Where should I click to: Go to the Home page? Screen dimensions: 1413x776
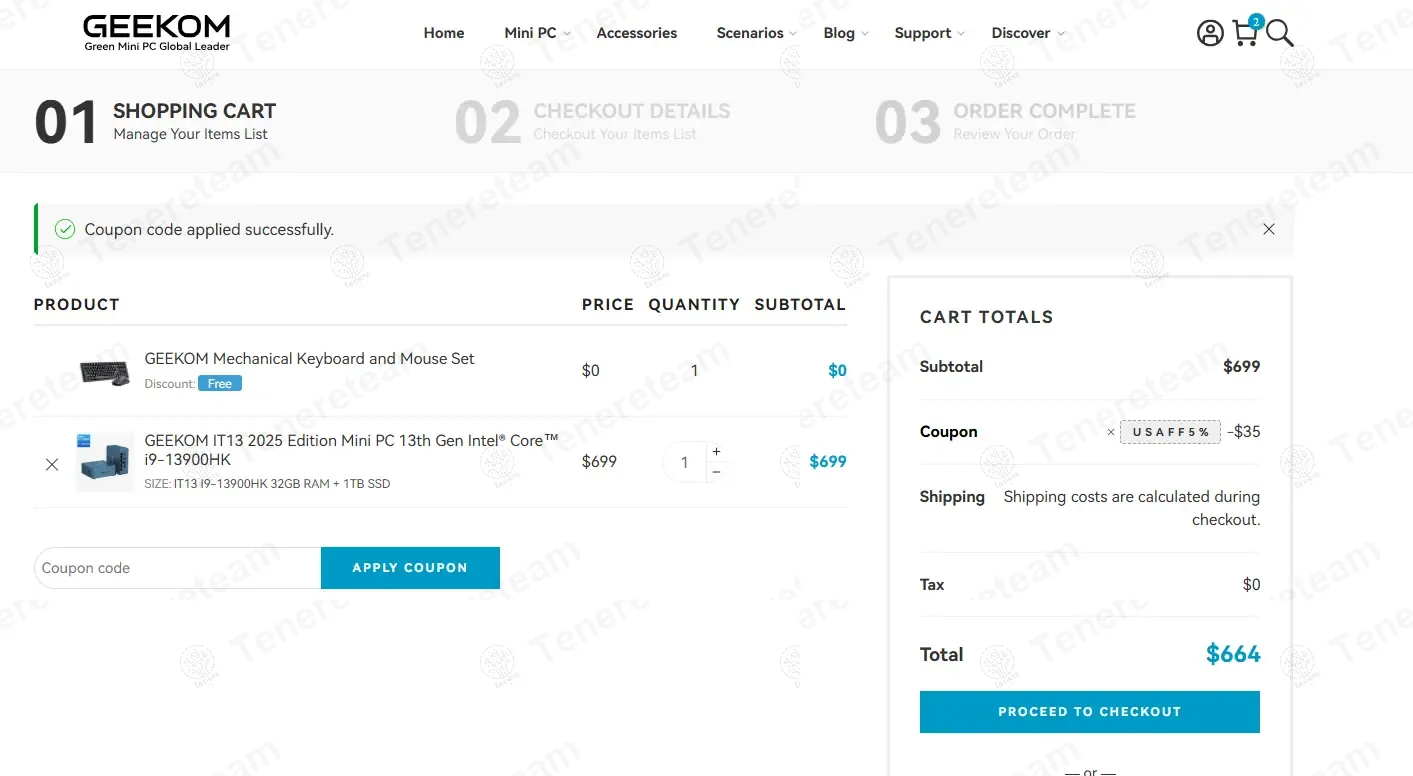tap(444, 33)
